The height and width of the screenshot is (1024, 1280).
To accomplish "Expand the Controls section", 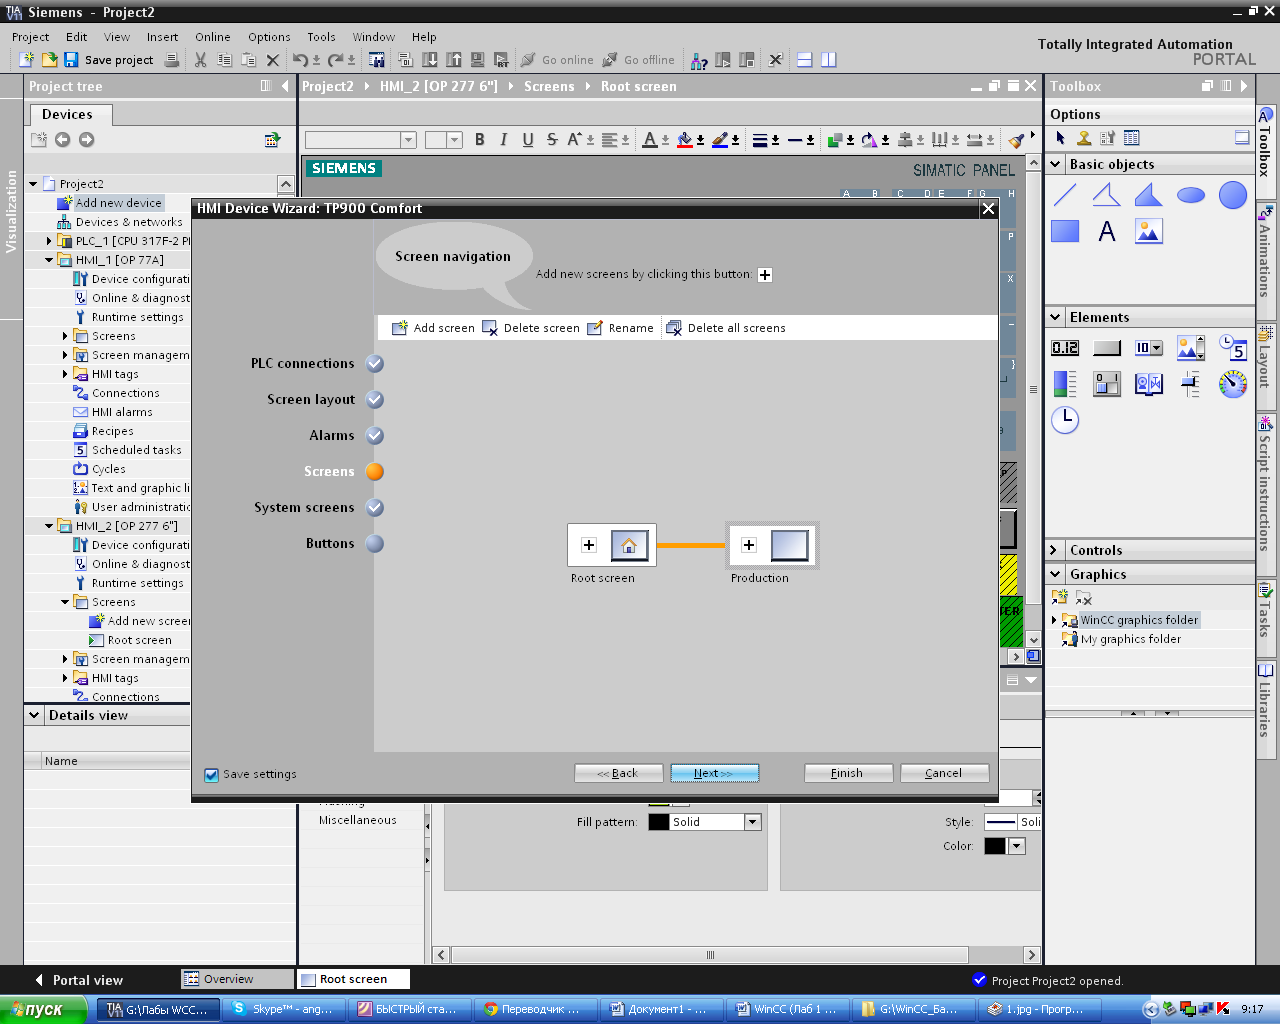I will tap(1054, 550).
